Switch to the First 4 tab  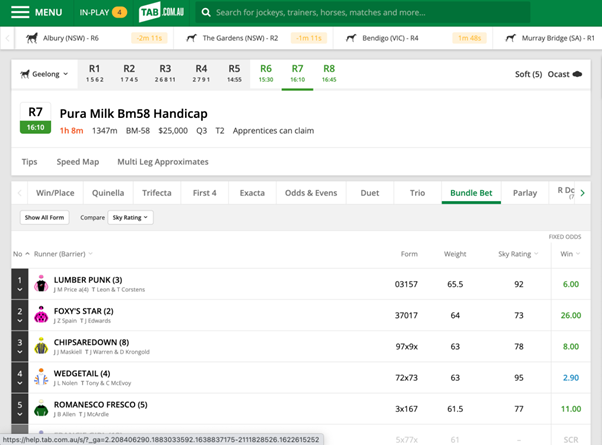(x=205, y=193)
